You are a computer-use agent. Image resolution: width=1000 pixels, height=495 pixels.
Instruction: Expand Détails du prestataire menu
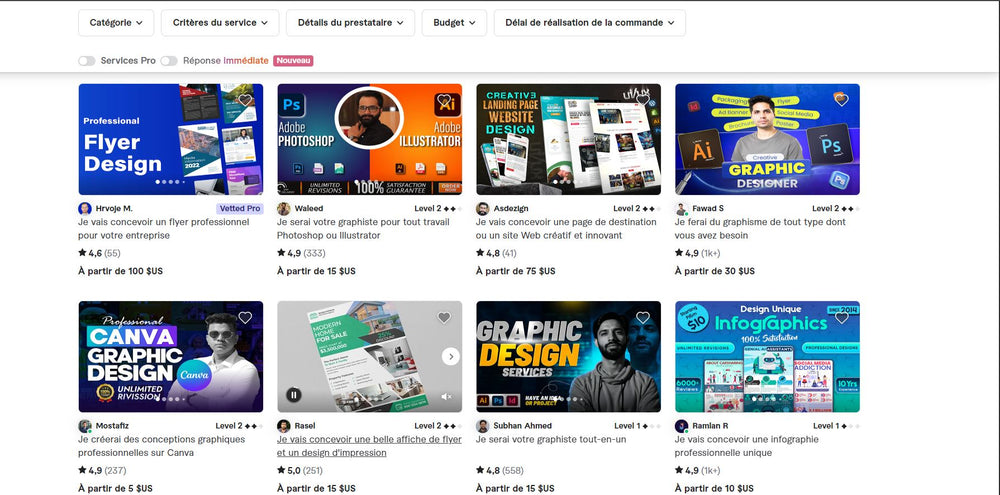(x=350, y=22)
